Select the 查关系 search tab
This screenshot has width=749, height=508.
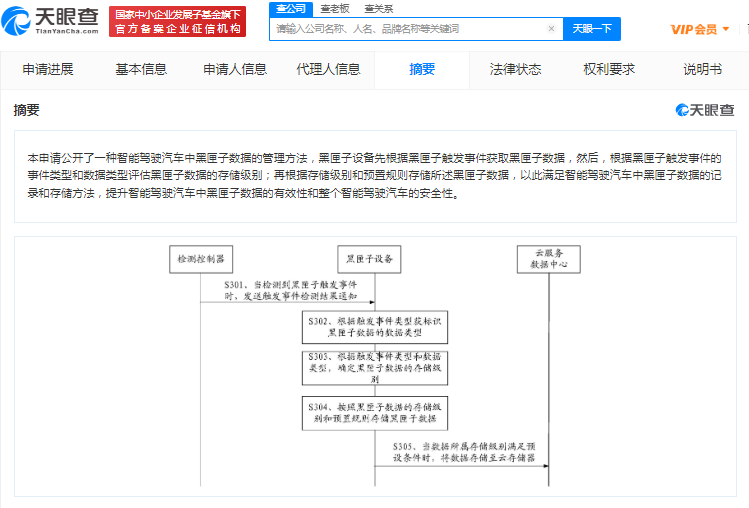pyautogui.click(x=378, y=9)
